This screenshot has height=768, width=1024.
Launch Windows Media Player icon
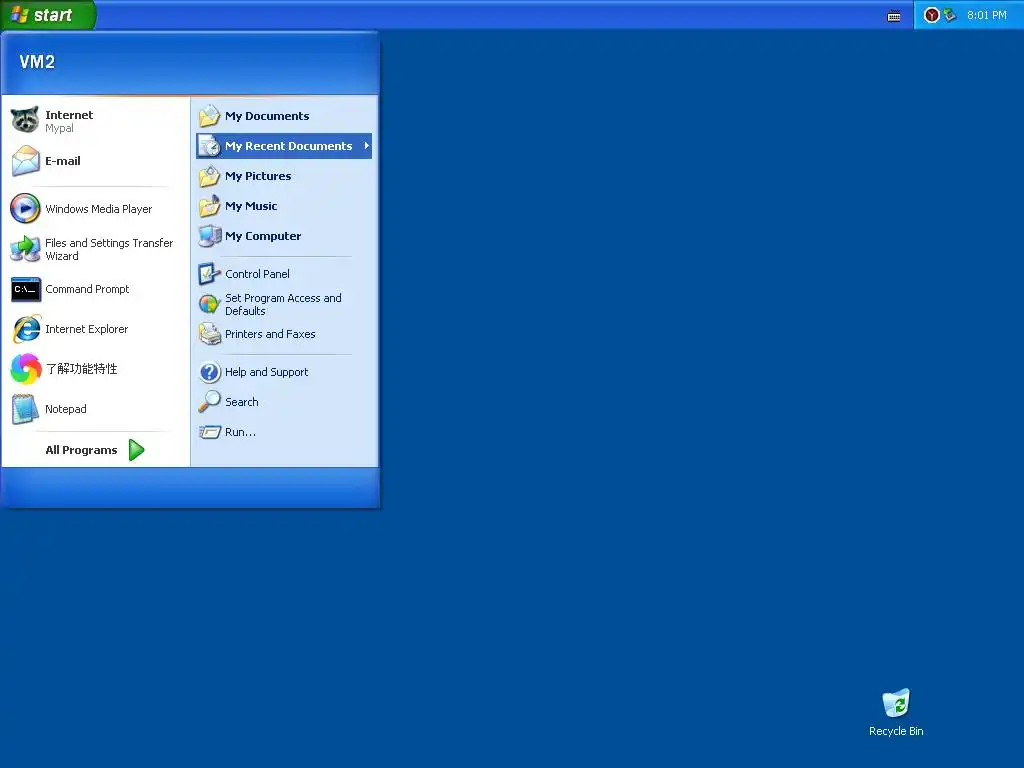click(25, 209)
